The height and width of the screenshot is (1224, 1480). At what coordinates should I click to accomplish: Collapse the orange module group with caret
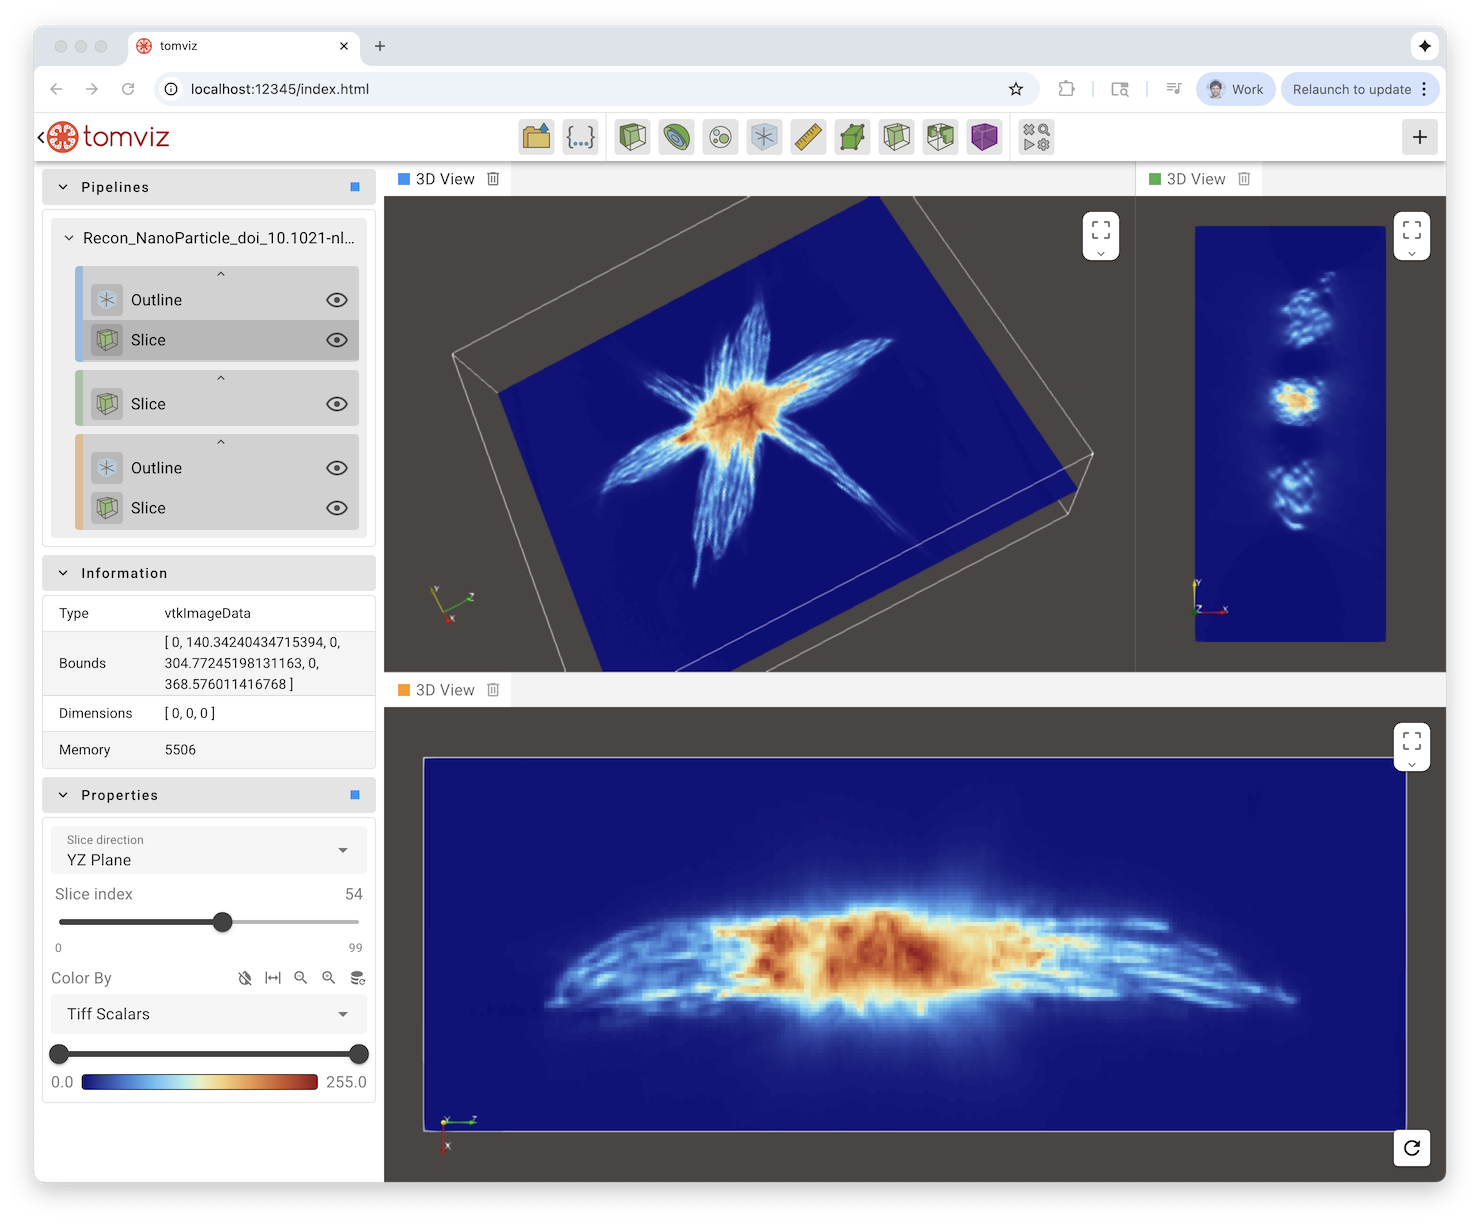(221, 442)
